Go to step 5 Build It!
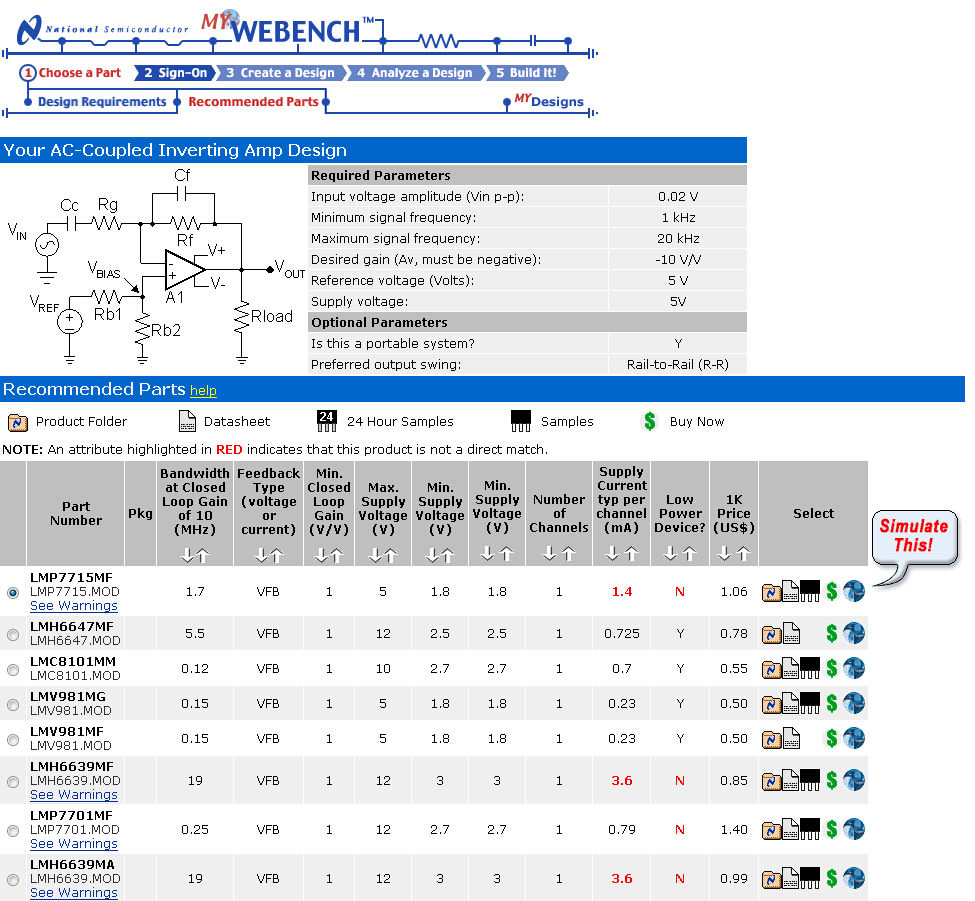Image resolution: width=975 pixels, height=901 pixels. coord(526,73)
